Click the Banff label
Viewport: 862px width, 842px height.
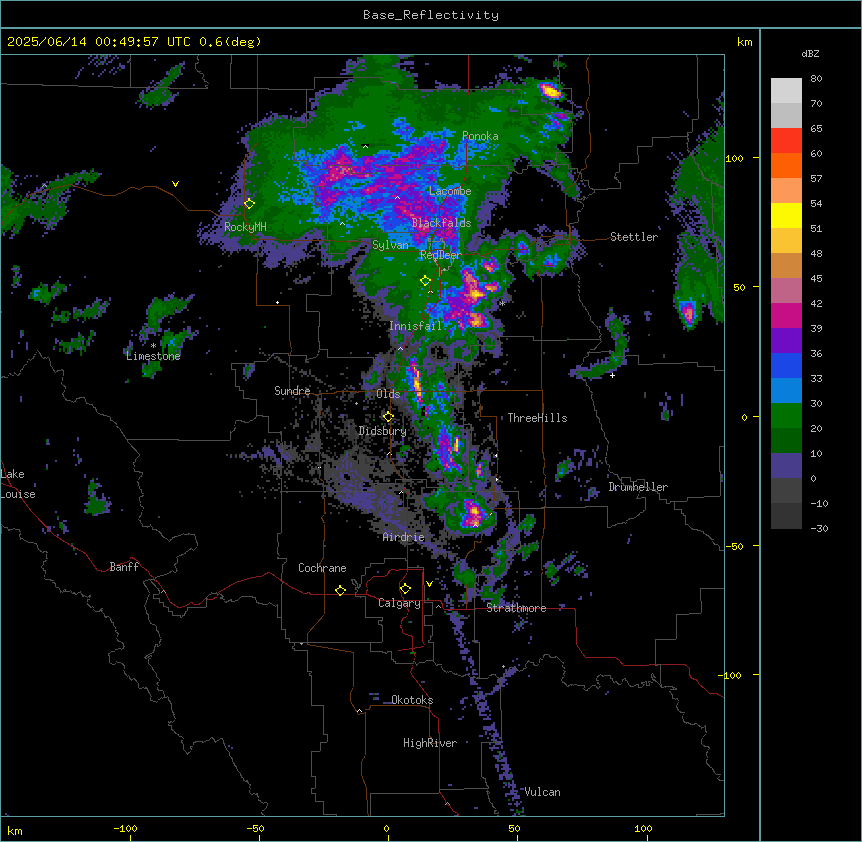pos(124,567)
